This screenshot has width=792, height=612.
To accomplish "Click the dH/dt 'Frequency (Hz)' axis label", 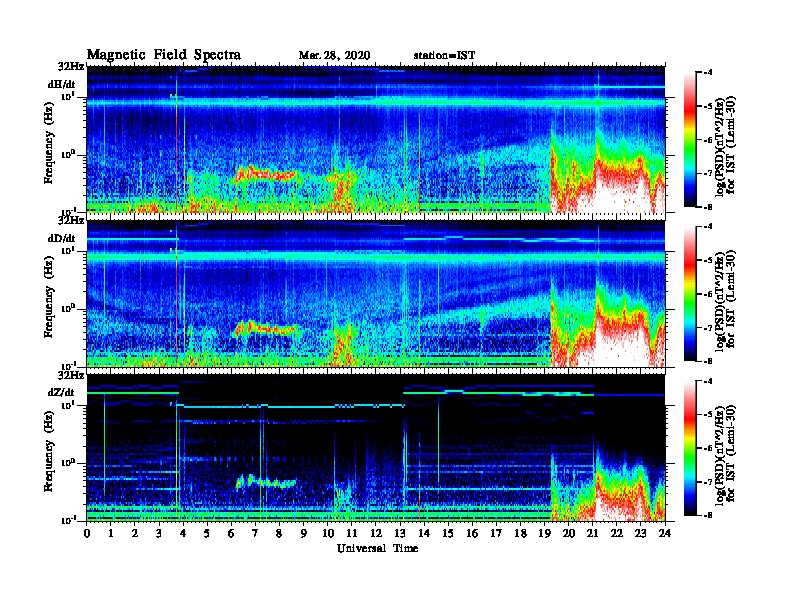I will tap(48, 143).
